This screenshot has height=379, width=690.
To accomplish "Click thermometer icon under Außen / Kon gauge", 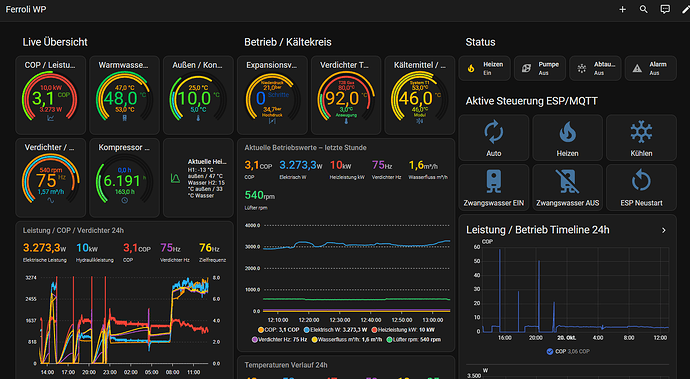I will [x=198, y=118].
